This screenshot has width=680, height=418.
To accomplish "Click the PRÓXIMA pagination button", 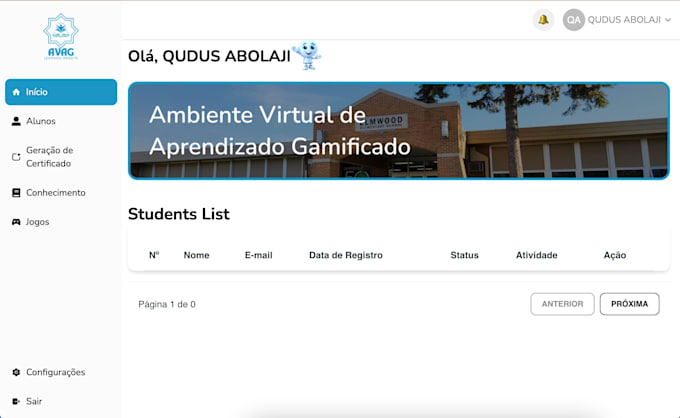I will [630, 304].
